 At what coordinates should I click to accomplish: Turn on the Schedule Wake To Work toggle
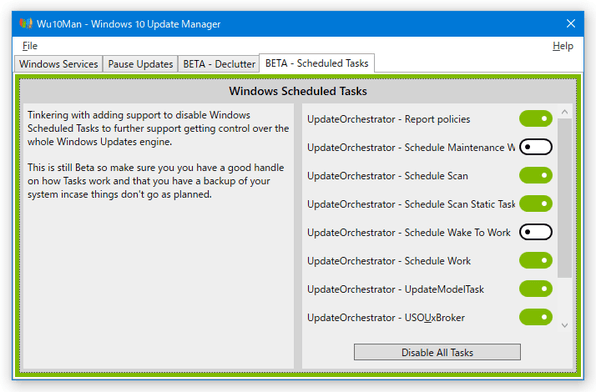point(536,232)
